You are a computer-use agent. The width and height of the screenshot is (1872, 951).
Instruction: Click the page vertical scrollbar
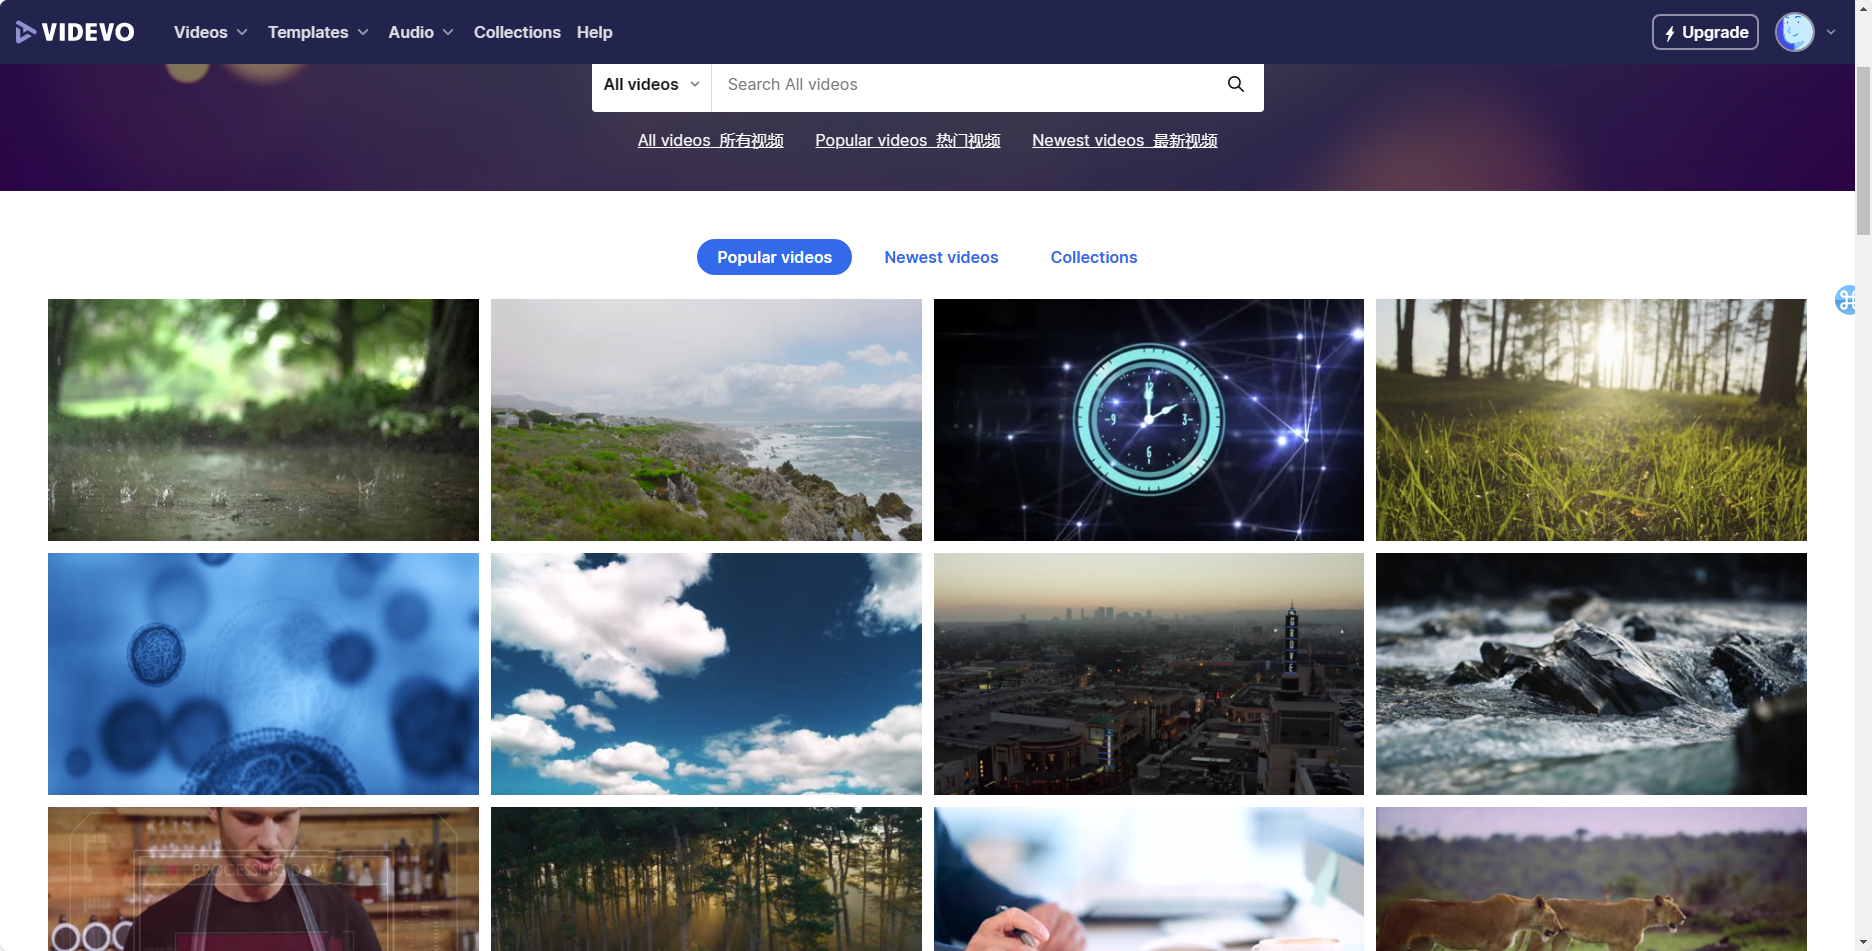pos(1863,150)
